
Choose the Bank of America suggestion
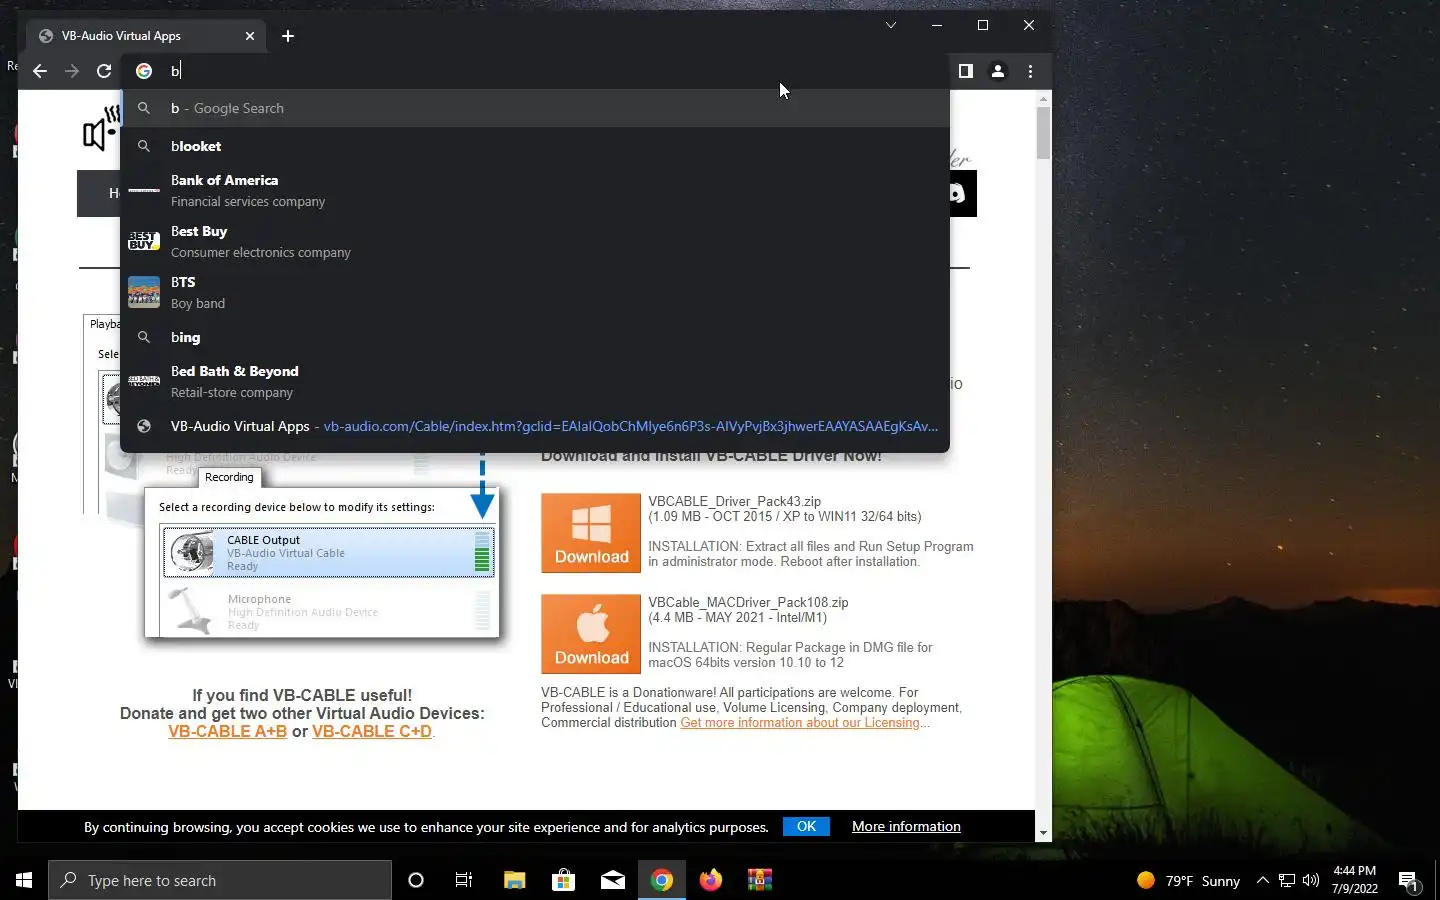(x=535, y=190)
